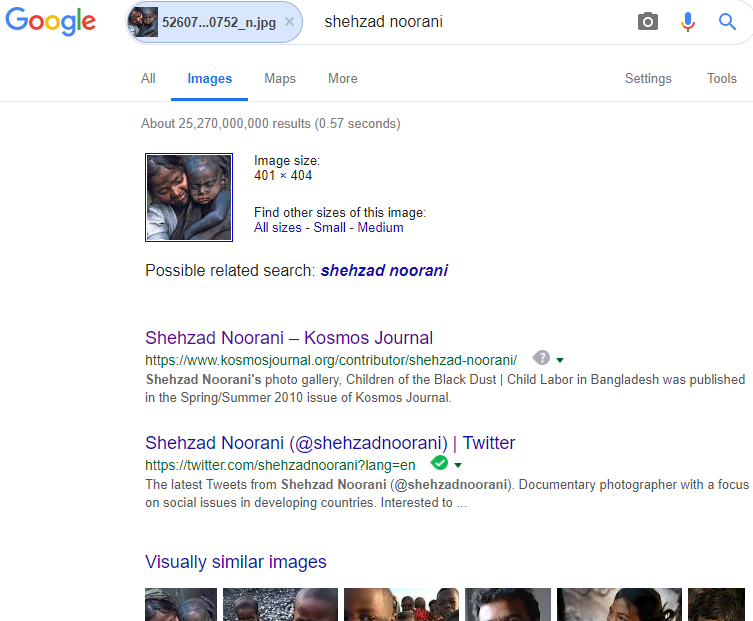753x621 pixels.
Task: Show Medium sizes of this image
Action: [380, 227]
